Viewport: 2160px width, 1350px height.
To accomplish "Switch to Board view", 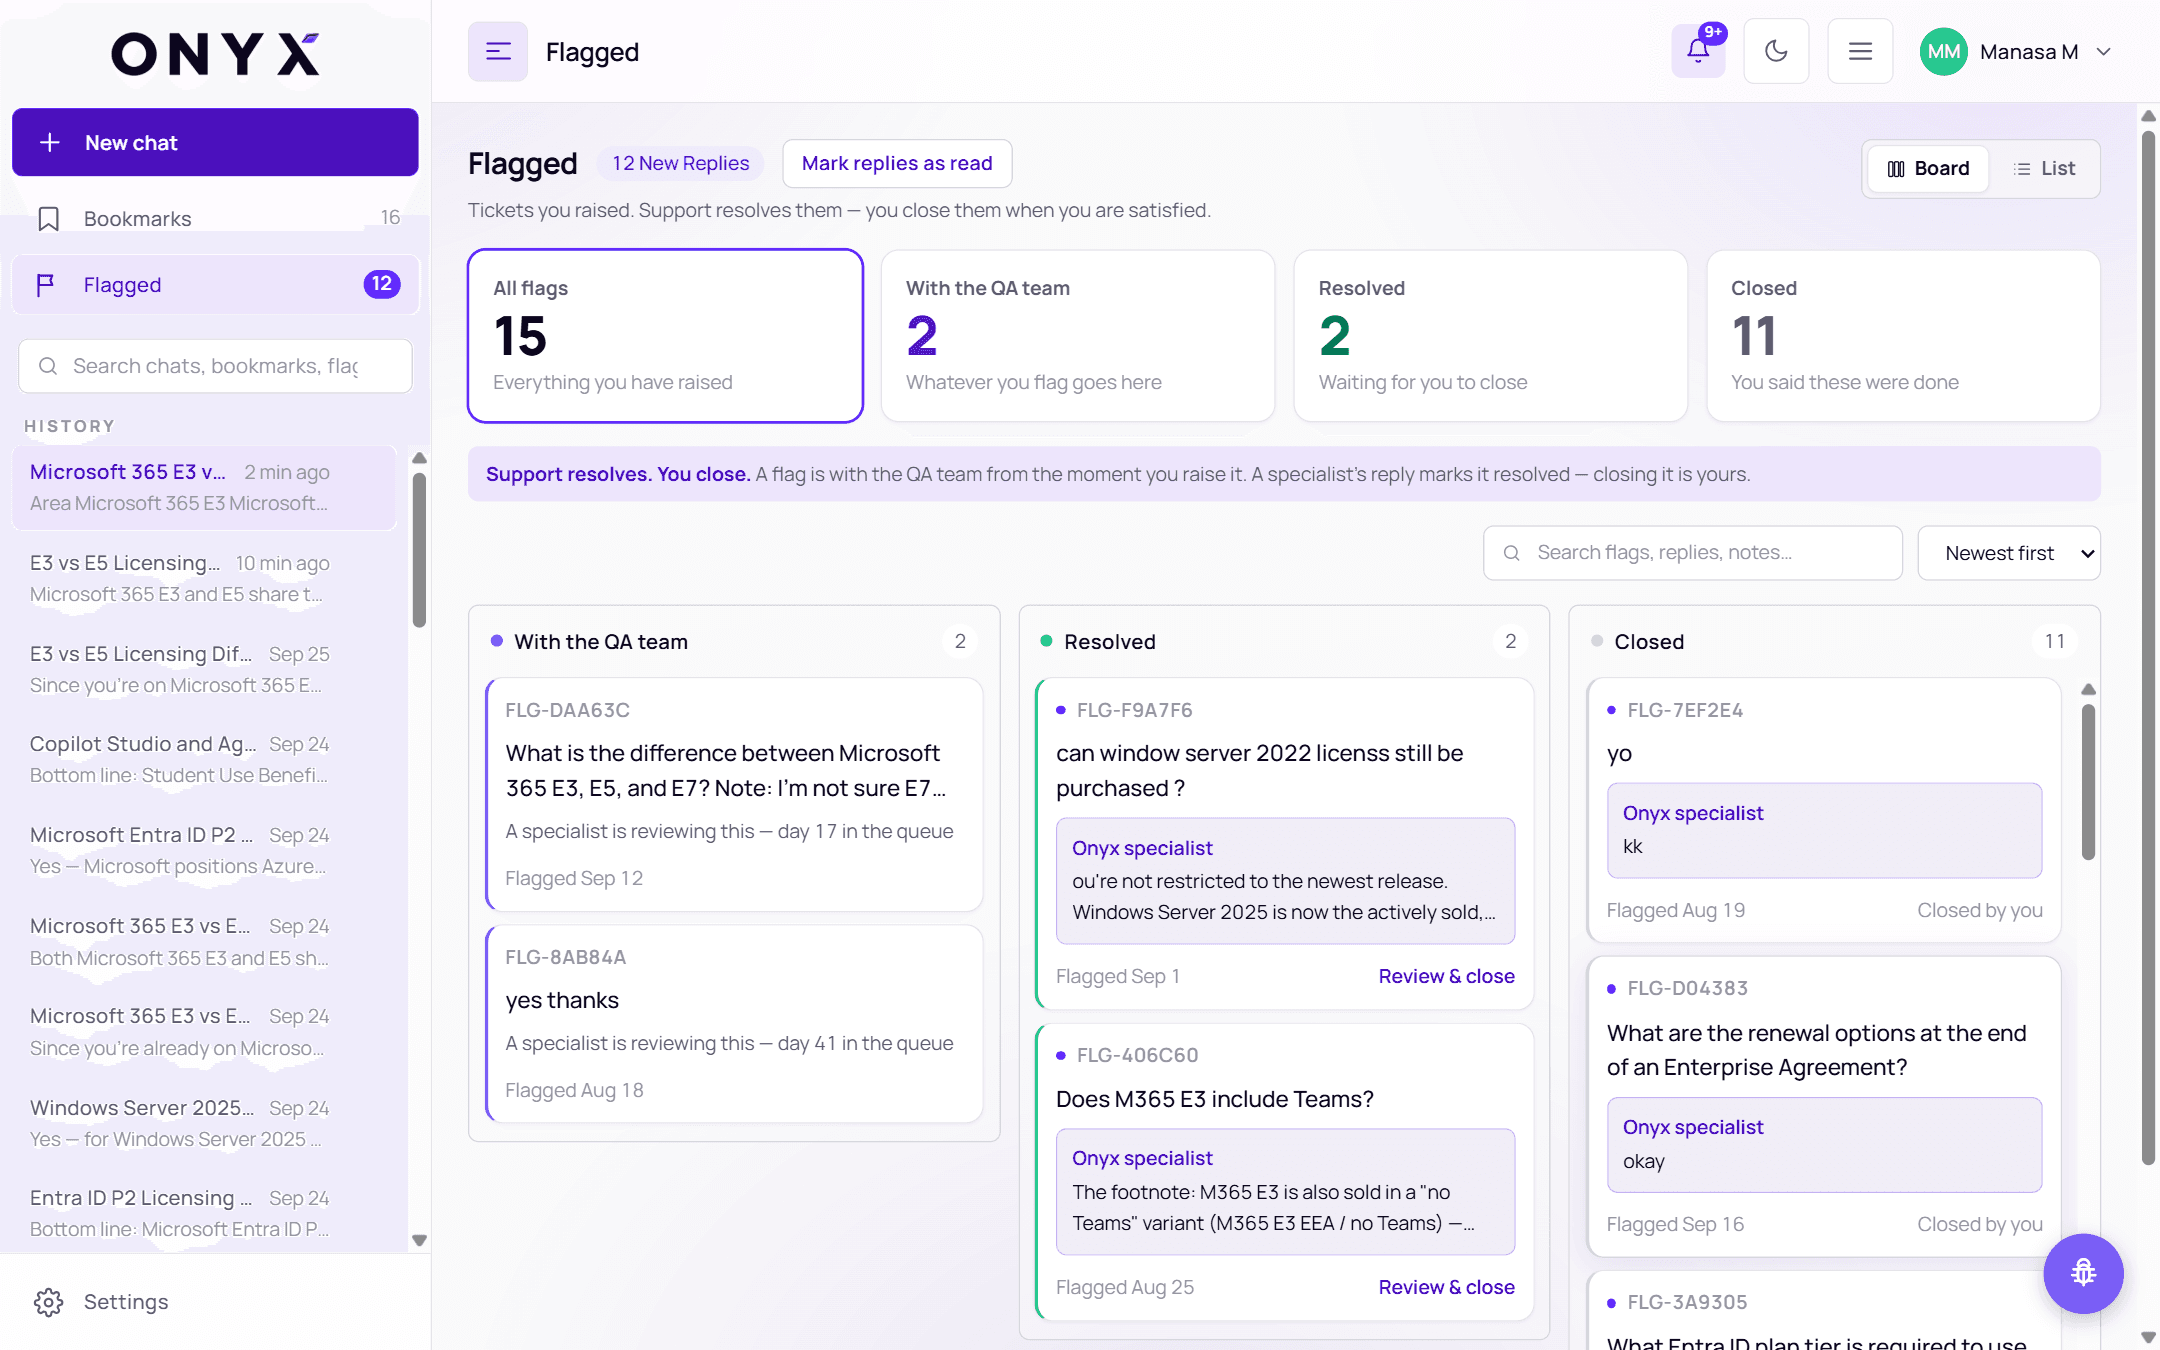I will click(1928, 169).
